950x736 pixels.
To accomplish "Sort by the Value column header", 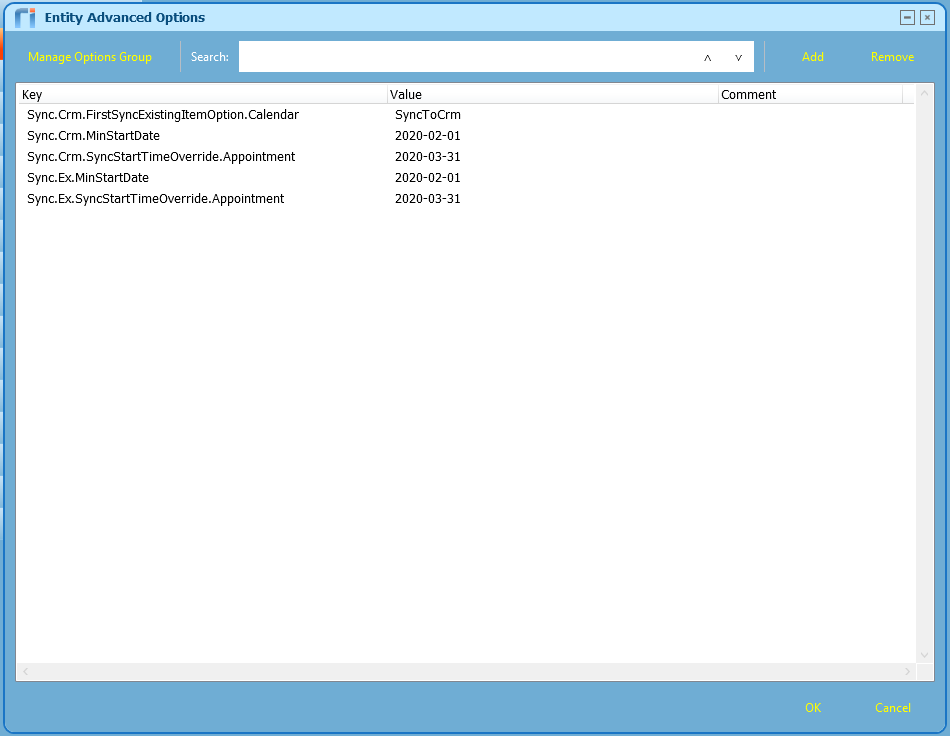I will [x=553, y=94].
